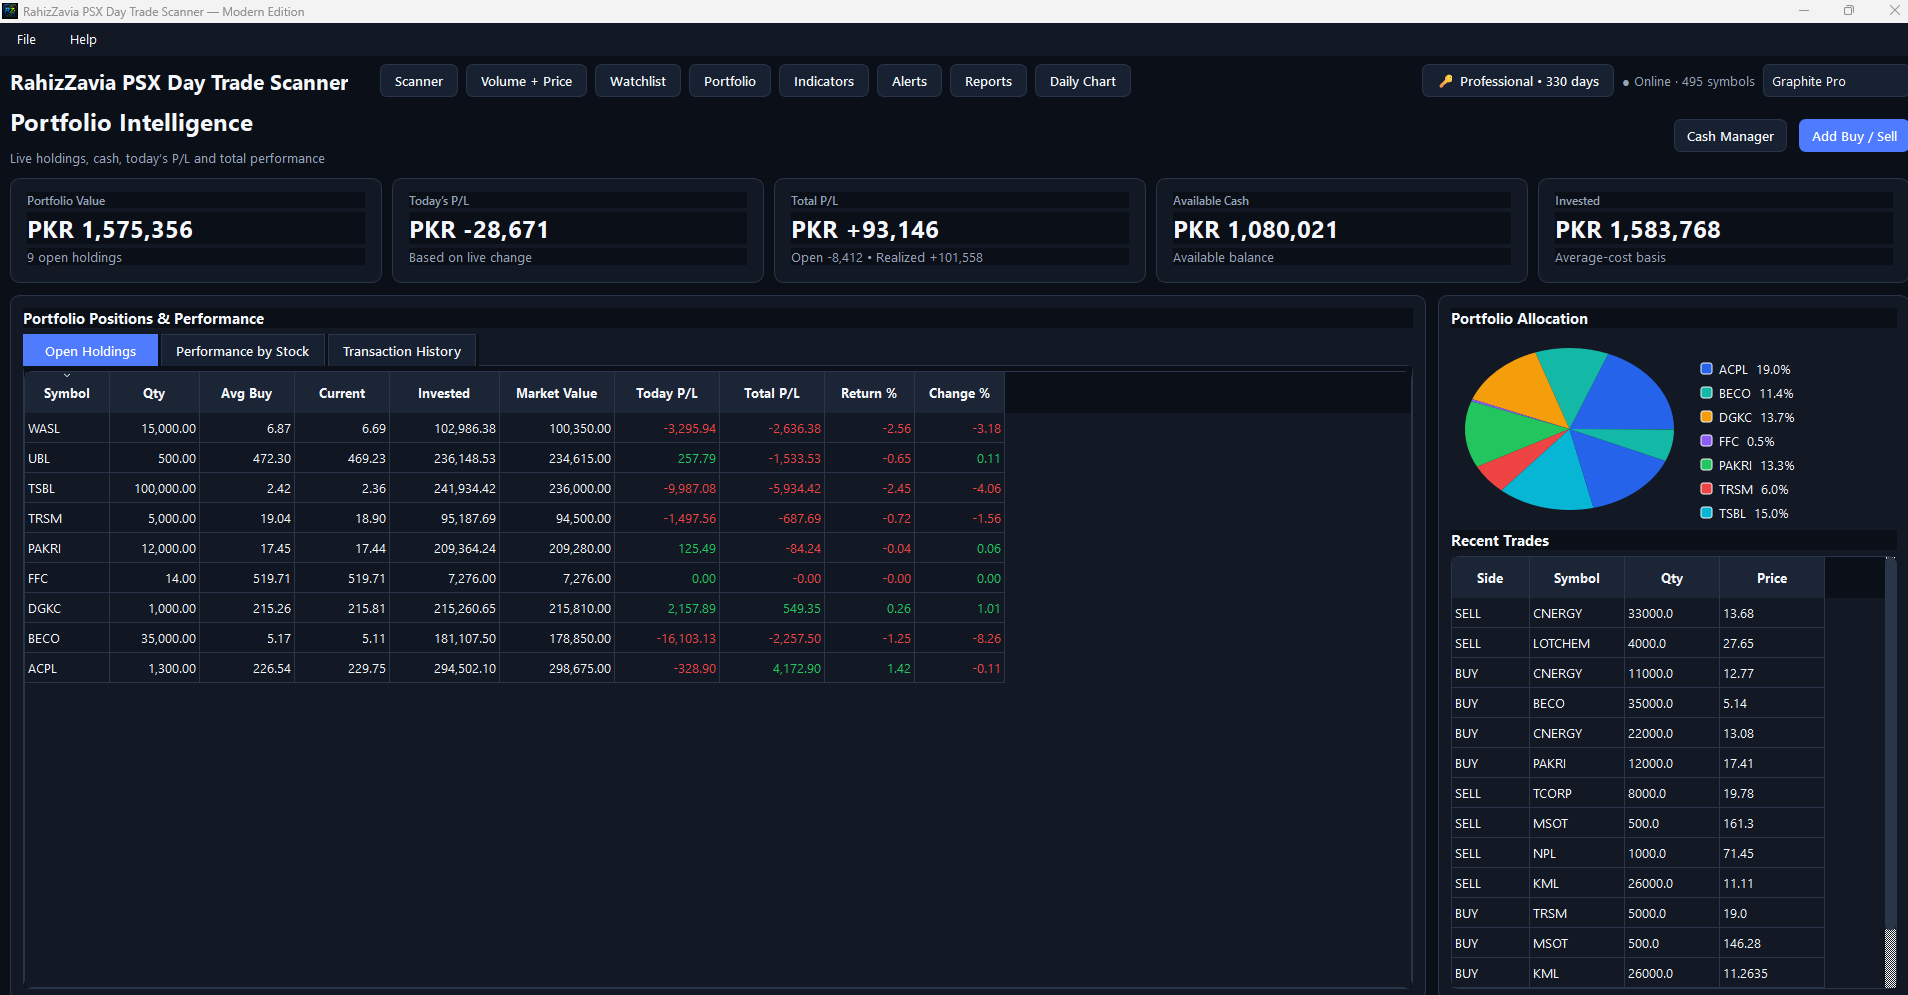Image resolution: width=1908 pixels, height=995 pixels.
Task: Click the DGKC orange legend swatch
Action: click(x=1707, y=417)
